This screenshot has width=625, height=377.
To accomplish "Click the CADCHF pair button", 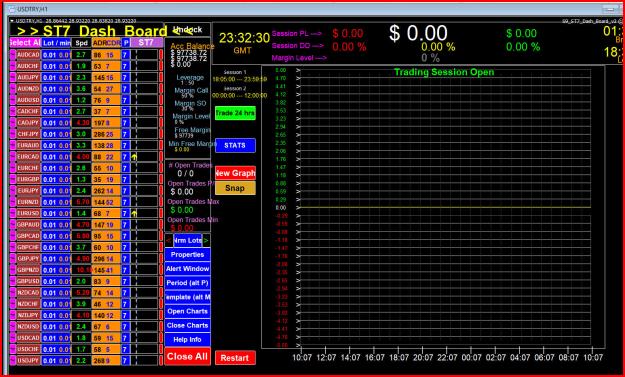I will 28,112.
